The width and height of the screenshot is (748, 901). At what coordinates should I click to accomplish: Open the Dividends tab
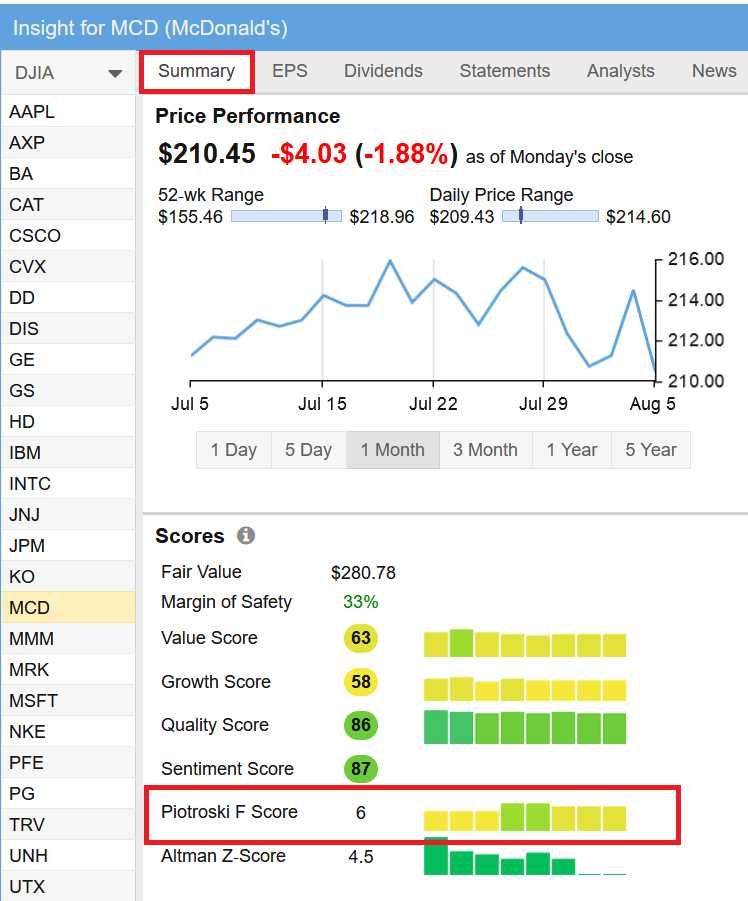point(383,71)
